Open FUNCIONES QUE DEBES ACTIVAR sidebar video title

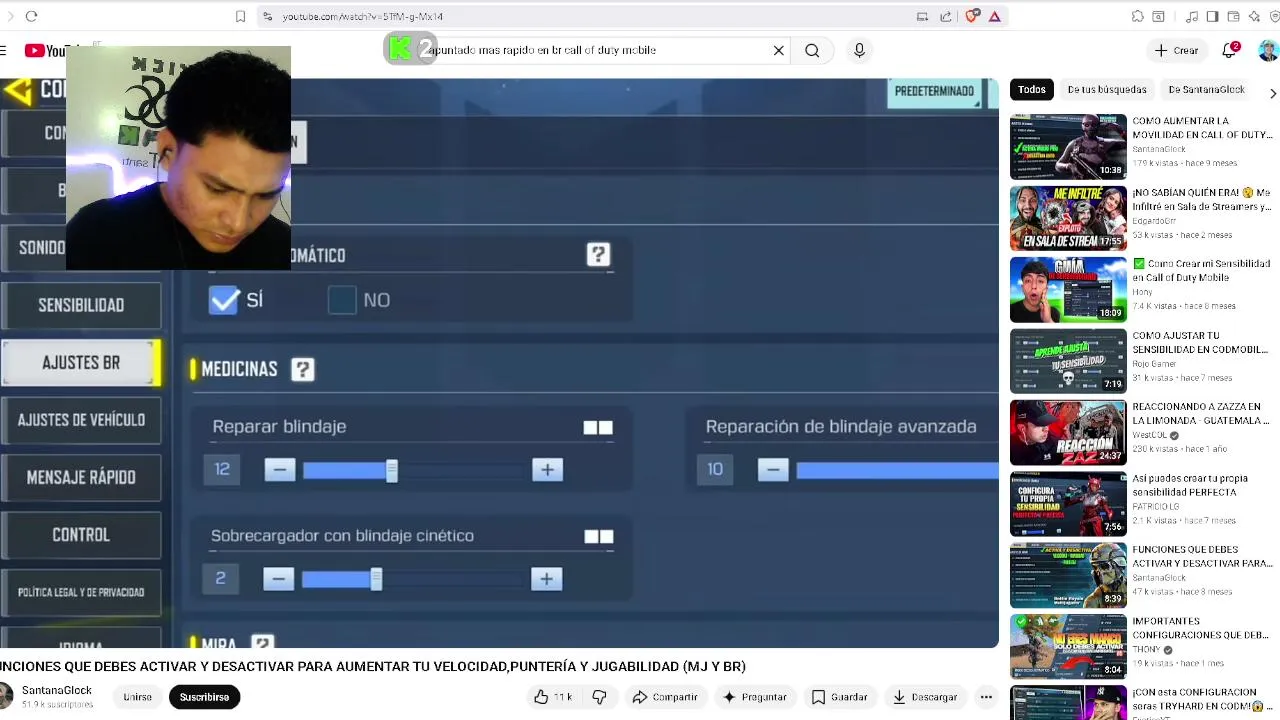pyautogui.click(x=1202, y=557)
